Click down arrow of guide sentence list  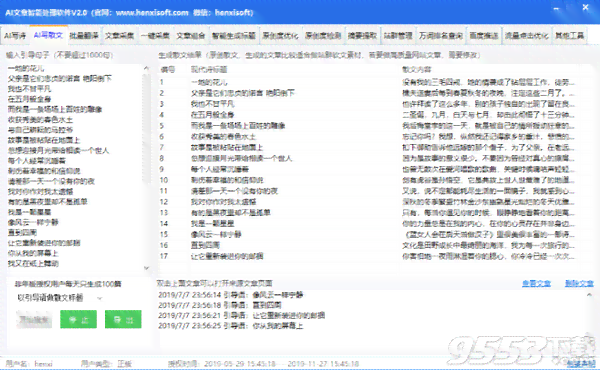click(147, 268)
